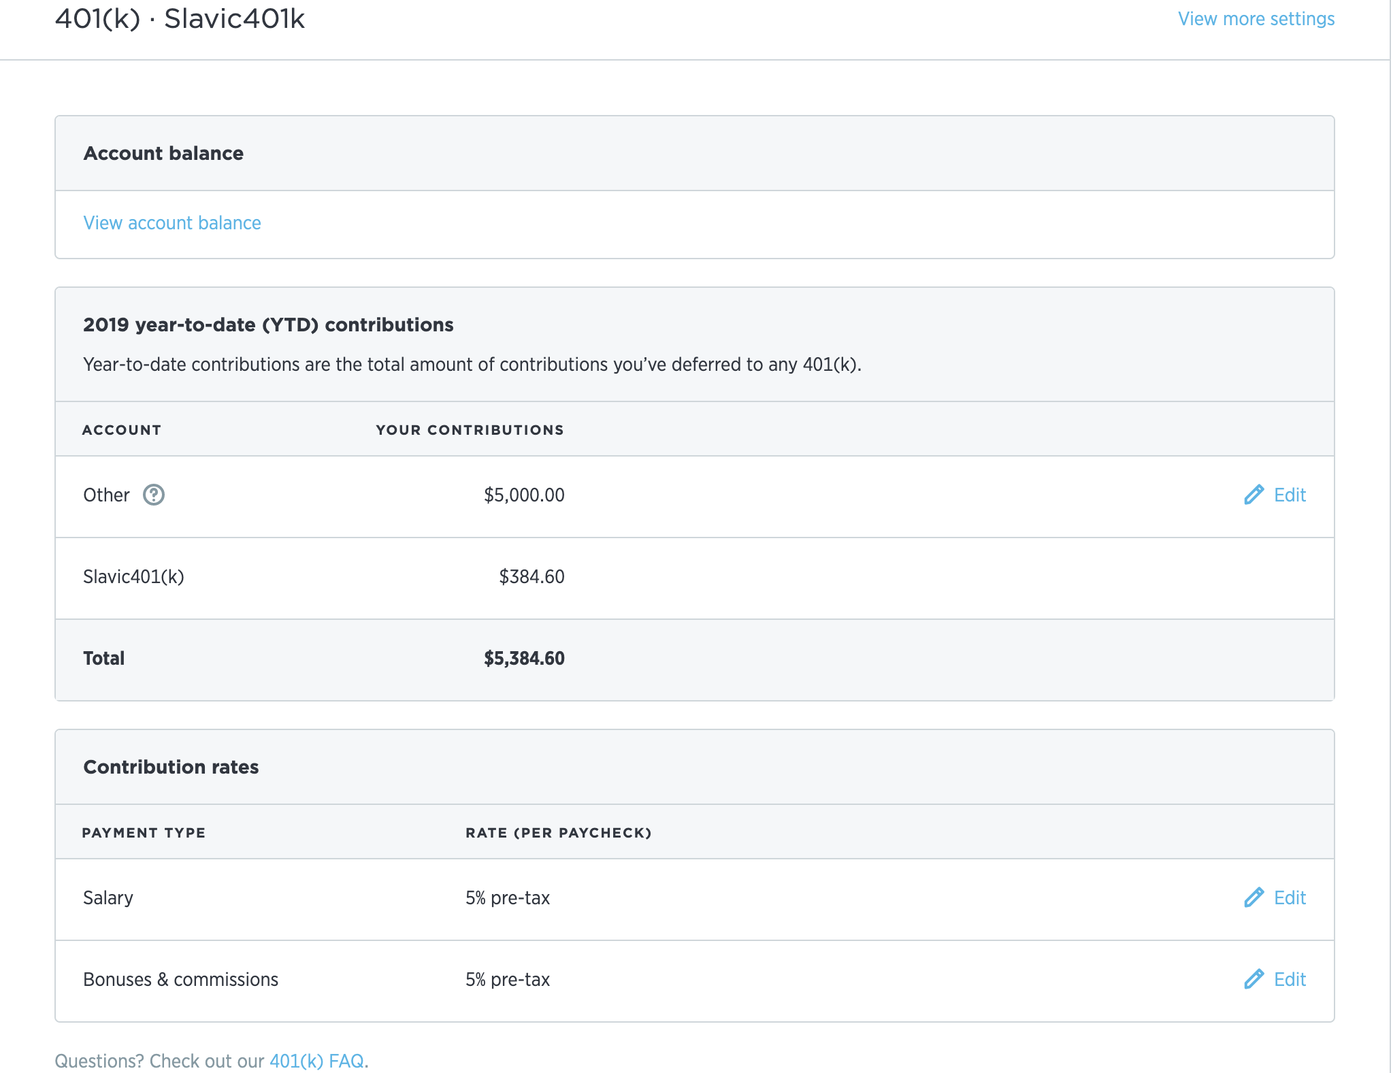Click the pencil icon in the Other row
The height and width of the screenshot is (1073, 1391).
(1254, 495)
